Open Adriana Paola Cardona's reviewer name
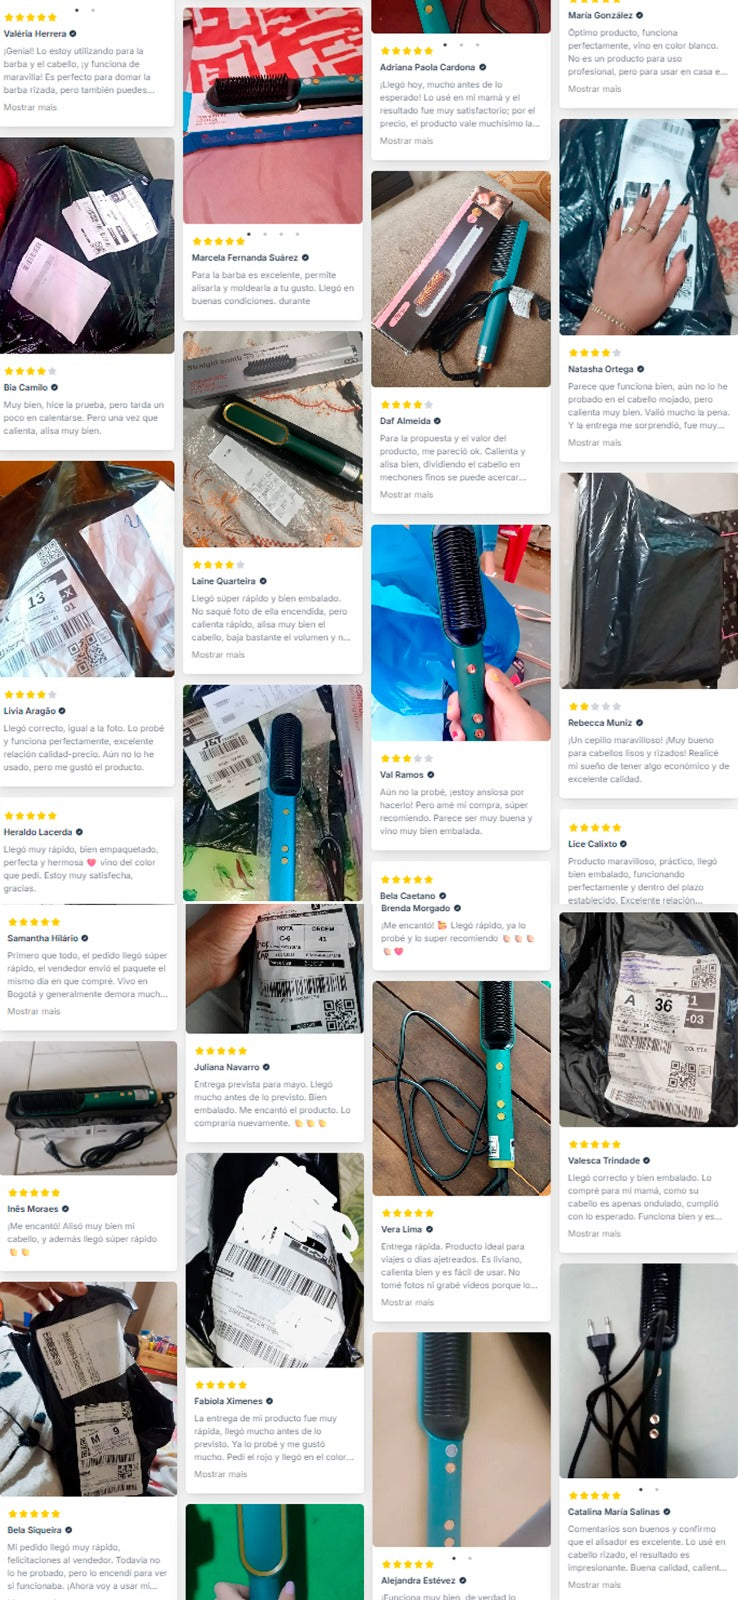Image resolution: width=739 pixels, height=1600 pixels. [427, 67]
